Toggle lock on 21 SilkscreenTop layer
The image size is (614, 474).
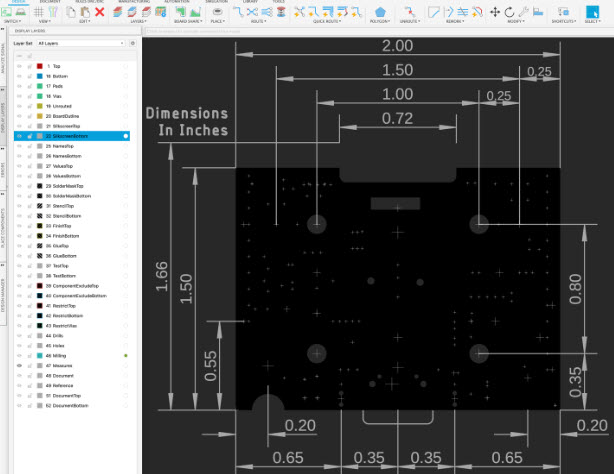30,126
